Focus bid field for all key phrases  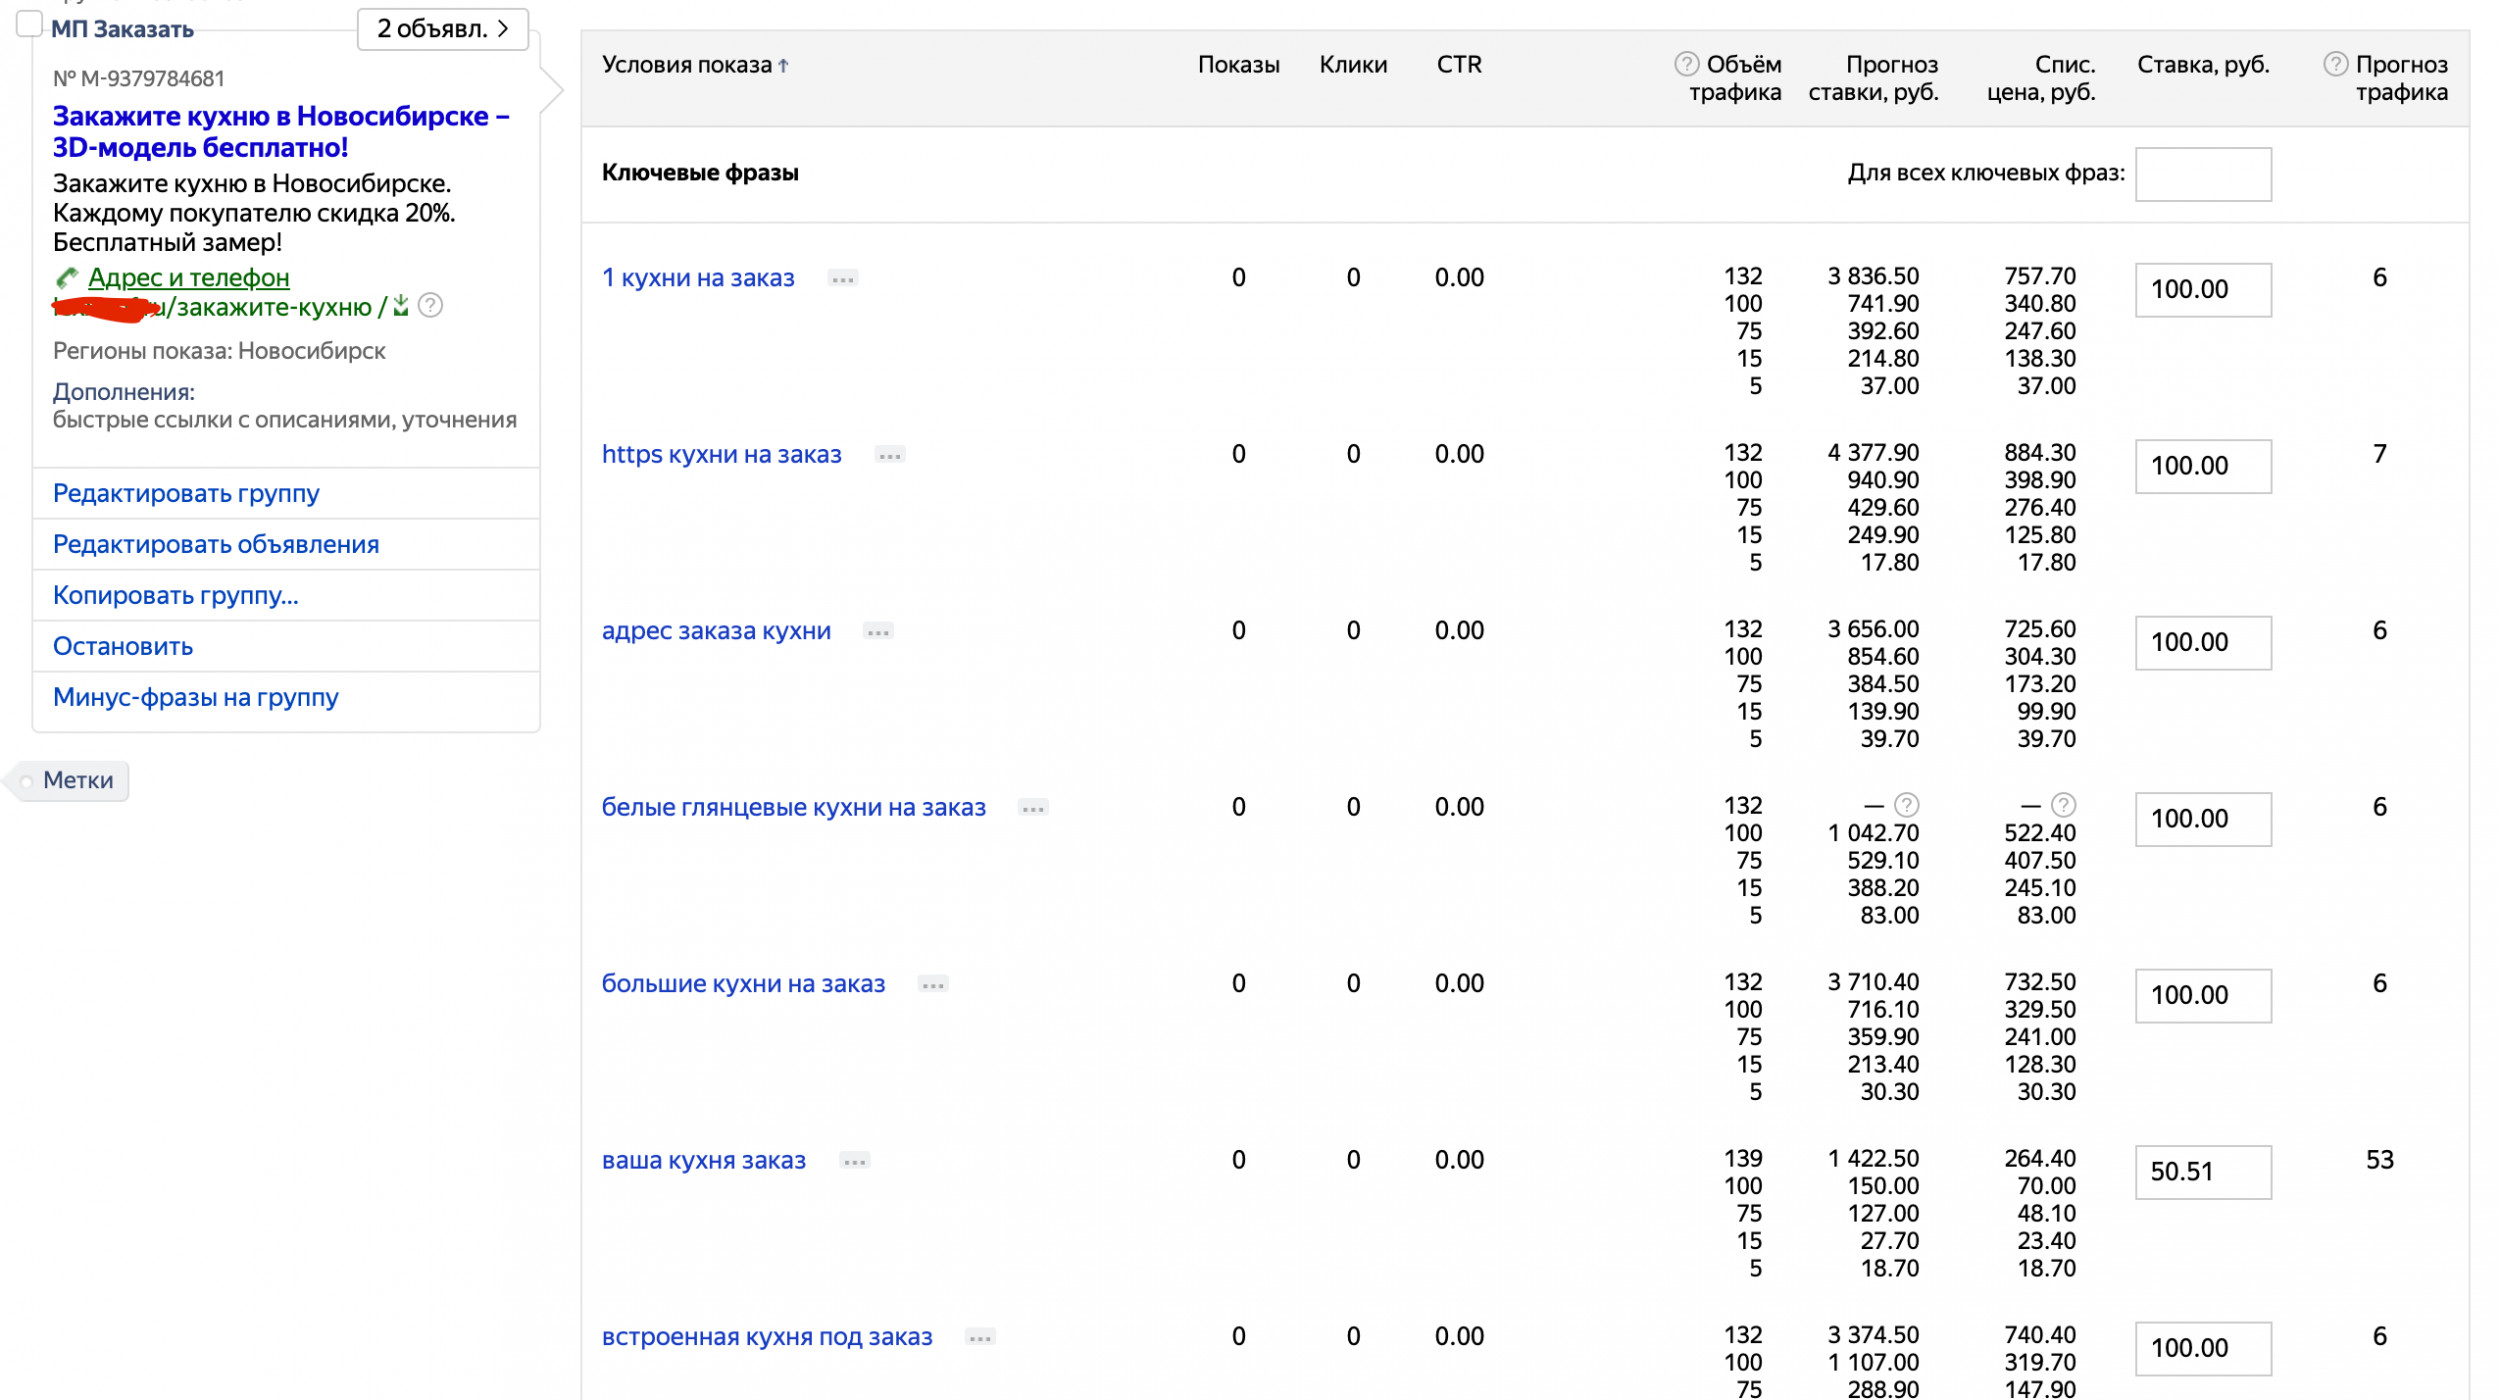2202,174
